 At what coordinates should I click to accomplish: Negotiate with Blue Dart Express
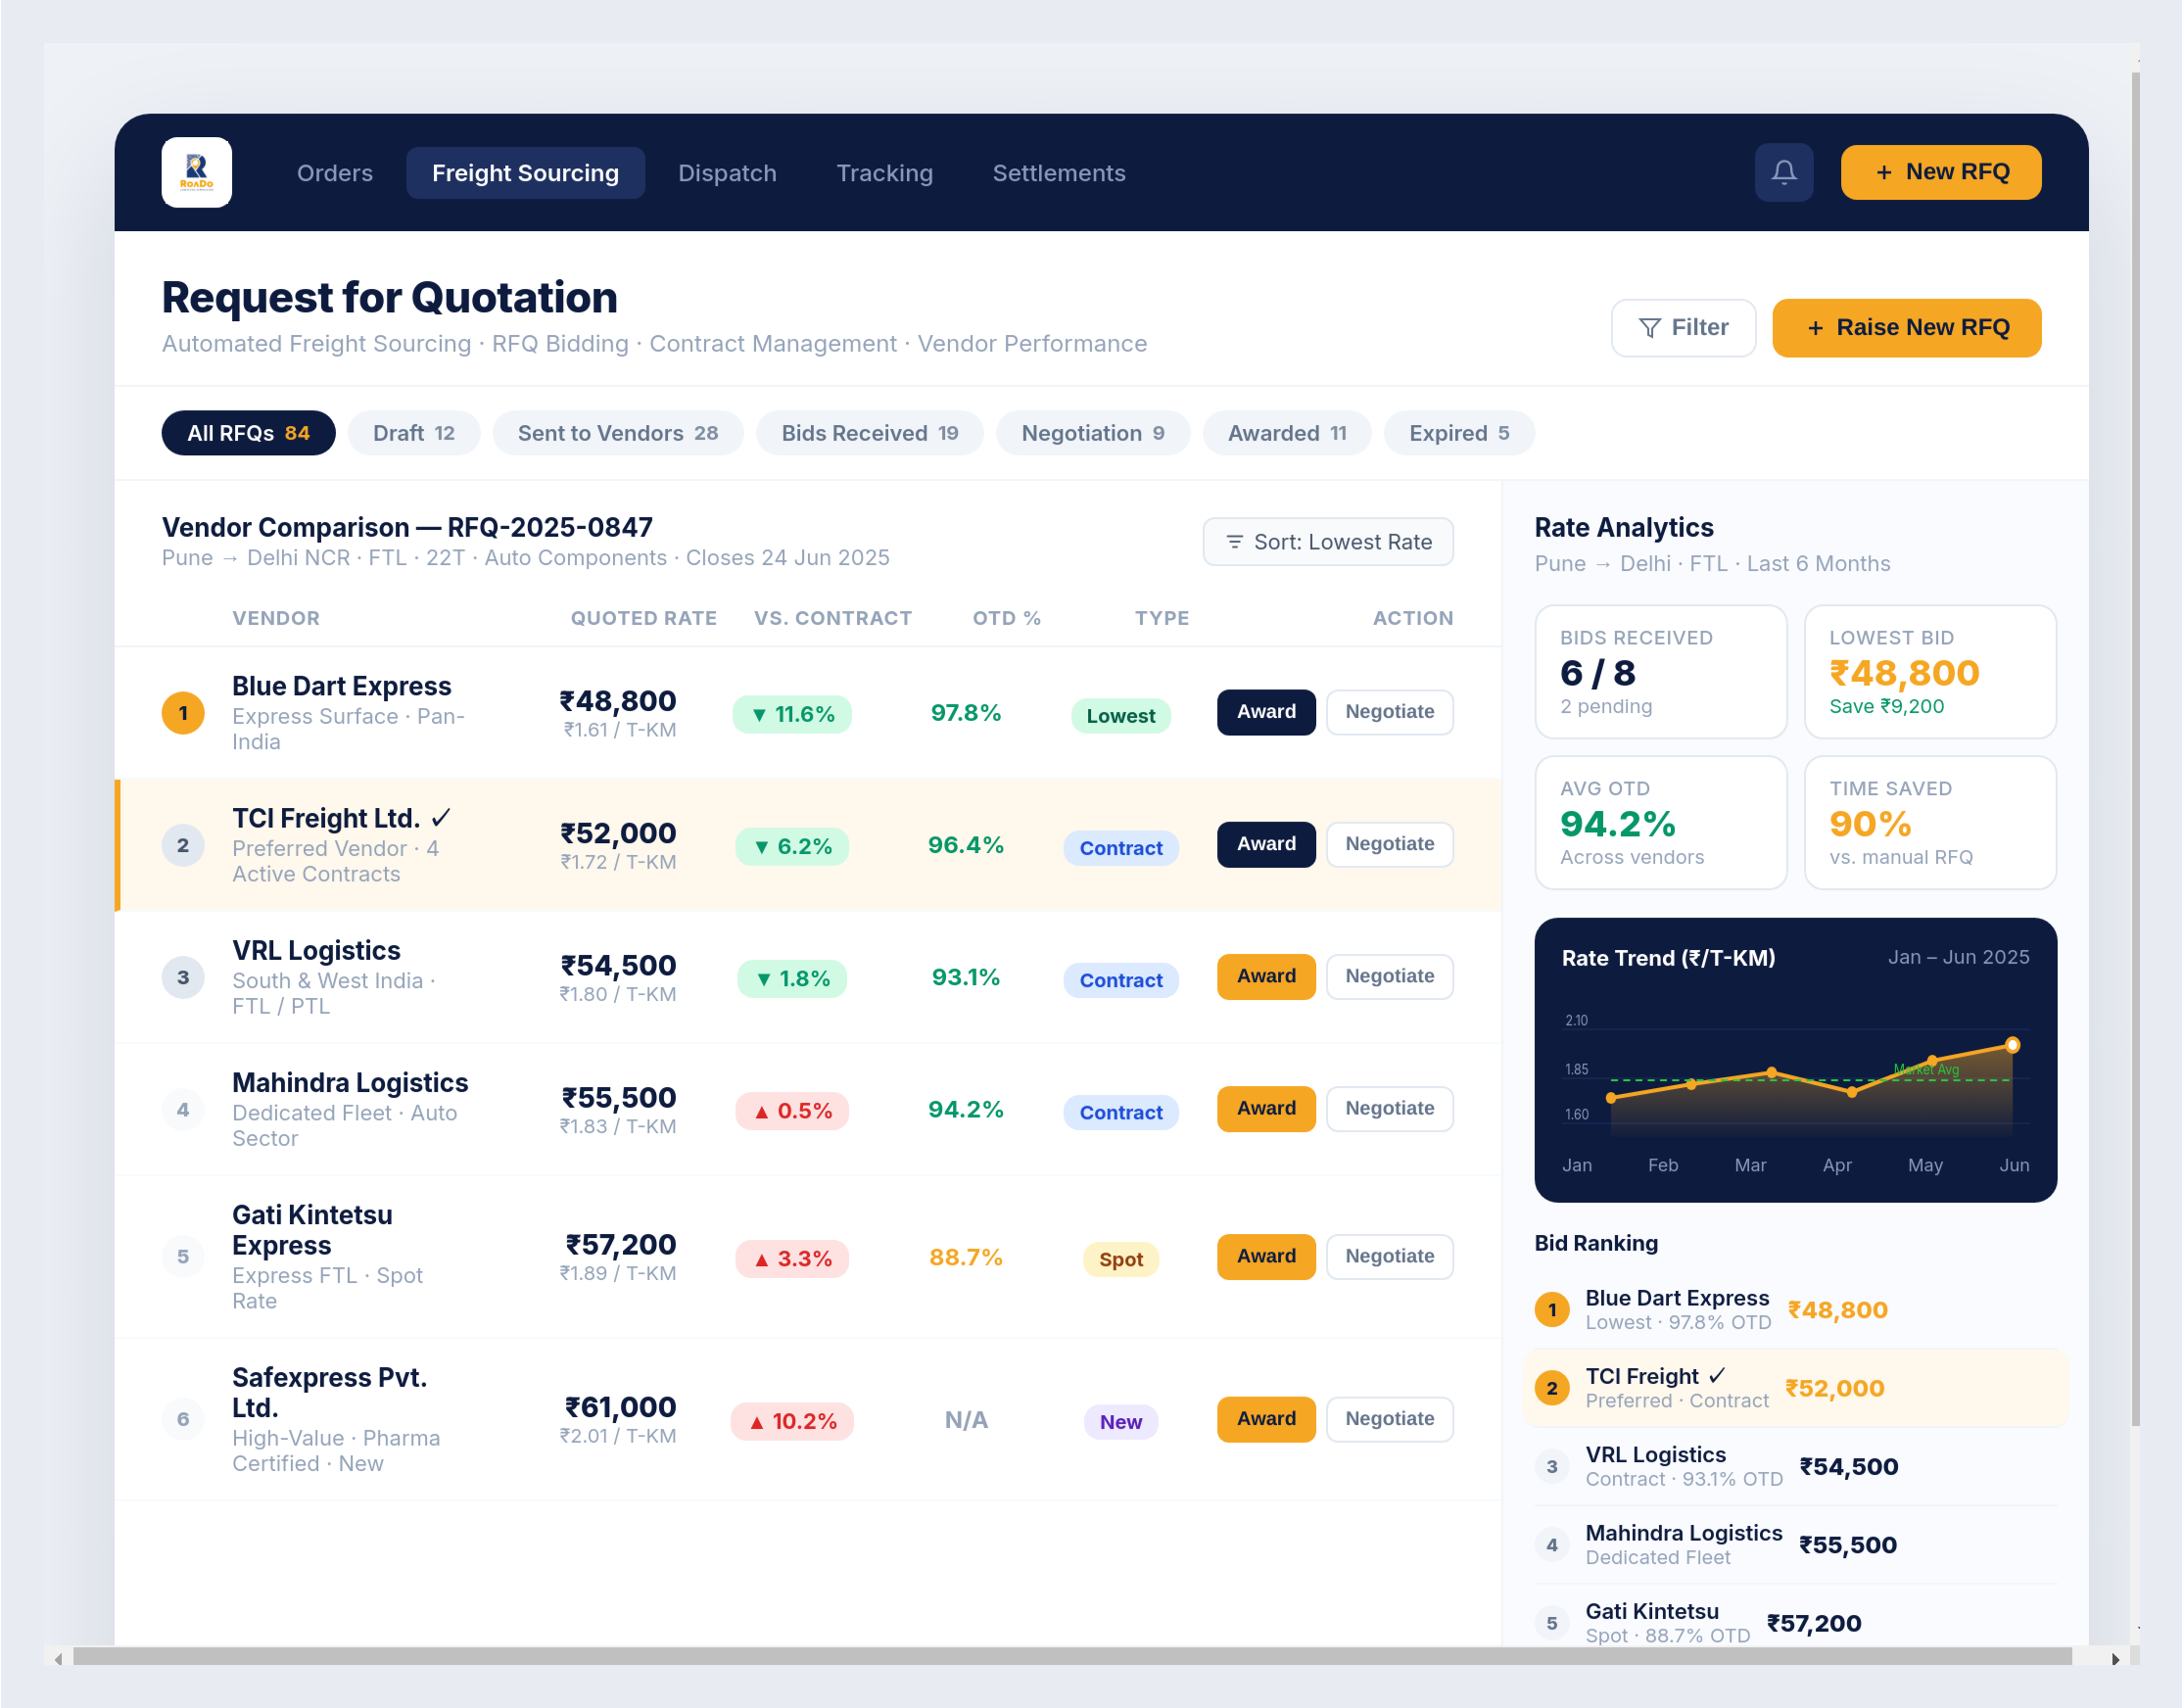1389,712
